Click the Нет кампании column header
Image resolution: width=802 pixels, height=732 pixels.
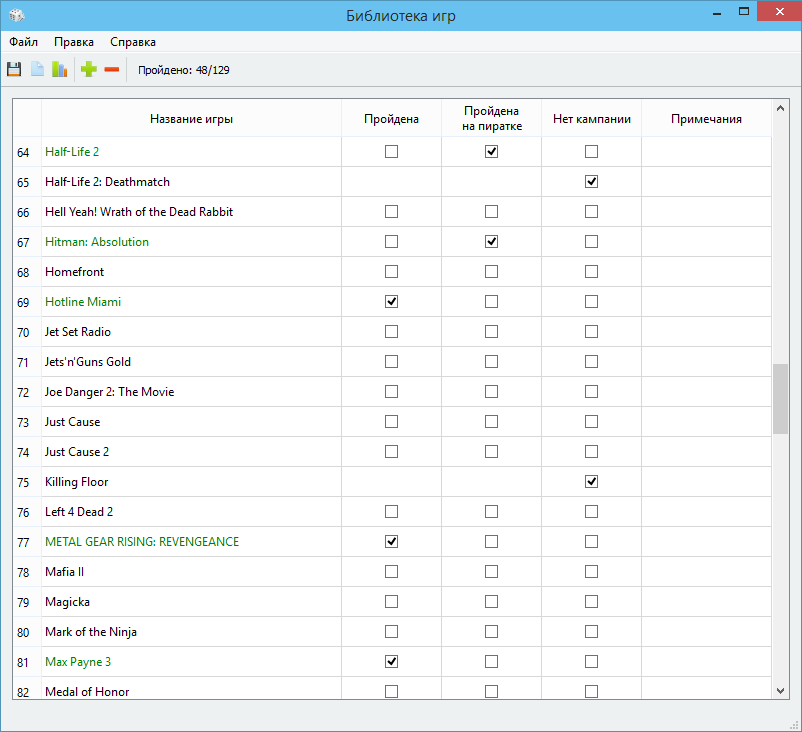[591, 119]
